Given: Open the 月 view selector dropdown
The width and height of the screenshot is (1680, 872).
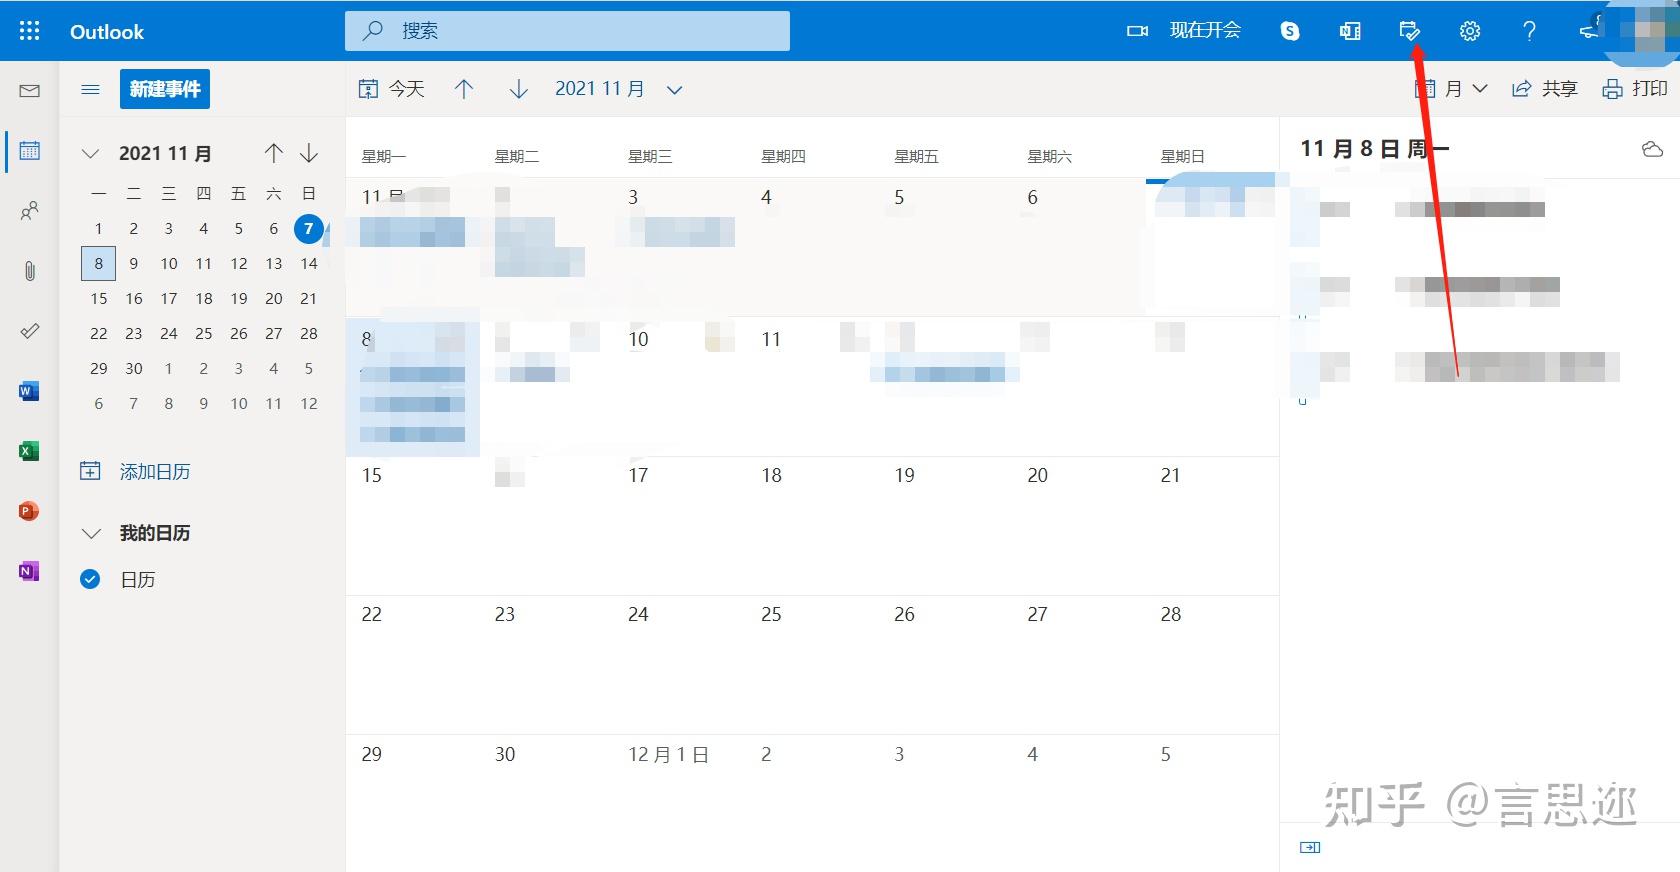Looking at the screenshot, I should [1452, 89].
